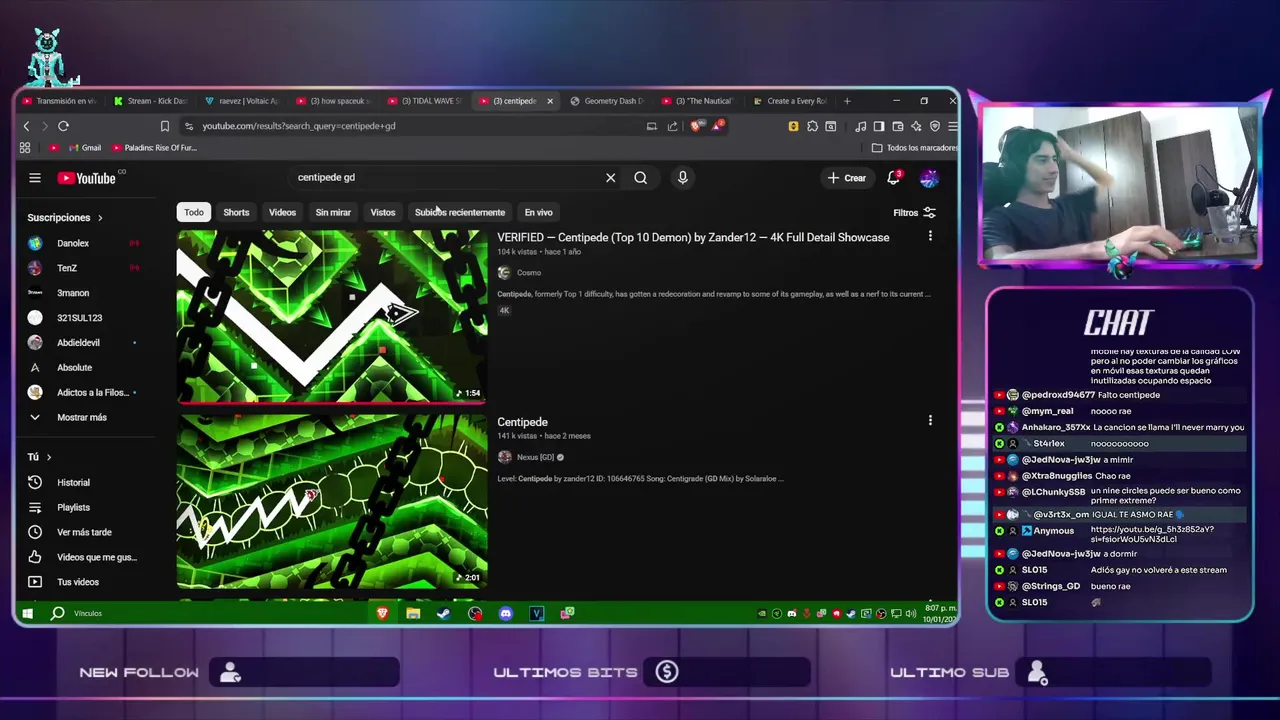Viewport: 1280px width, 720px height.
Task: Open the YouTube hamburger guide menu
Action: [35, 178]
